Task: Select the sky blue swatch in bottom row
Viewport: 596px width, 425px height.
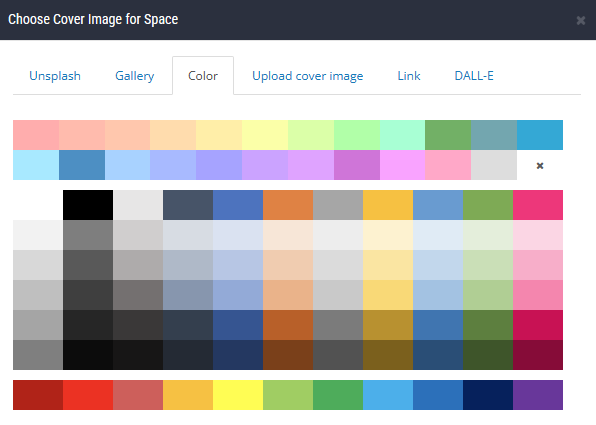Action: coord(388,395)
